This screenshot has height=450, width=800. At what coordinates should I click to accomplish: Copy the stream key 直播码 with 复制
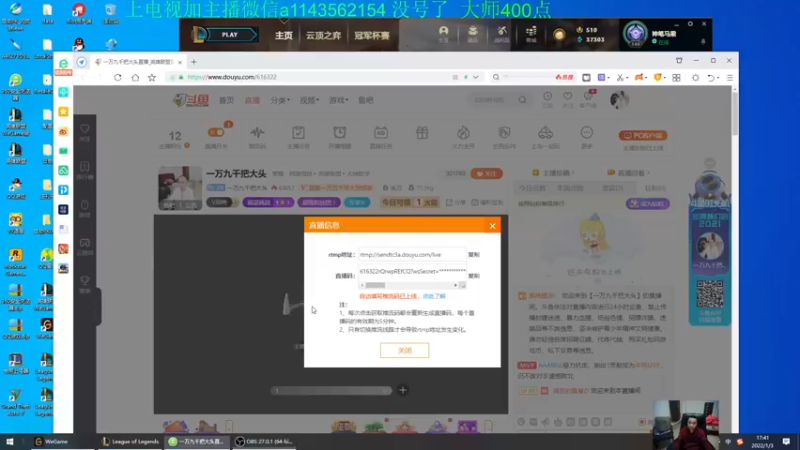point(473,276)
